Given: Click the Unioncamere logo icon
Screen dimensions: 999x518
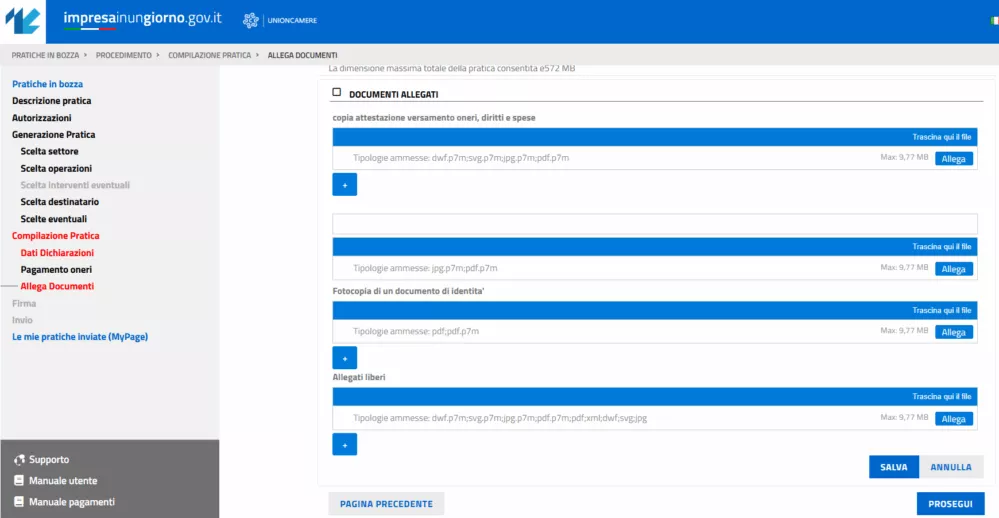Looking at the screenshot, I should pyautogui.click(x=251, y=20).
